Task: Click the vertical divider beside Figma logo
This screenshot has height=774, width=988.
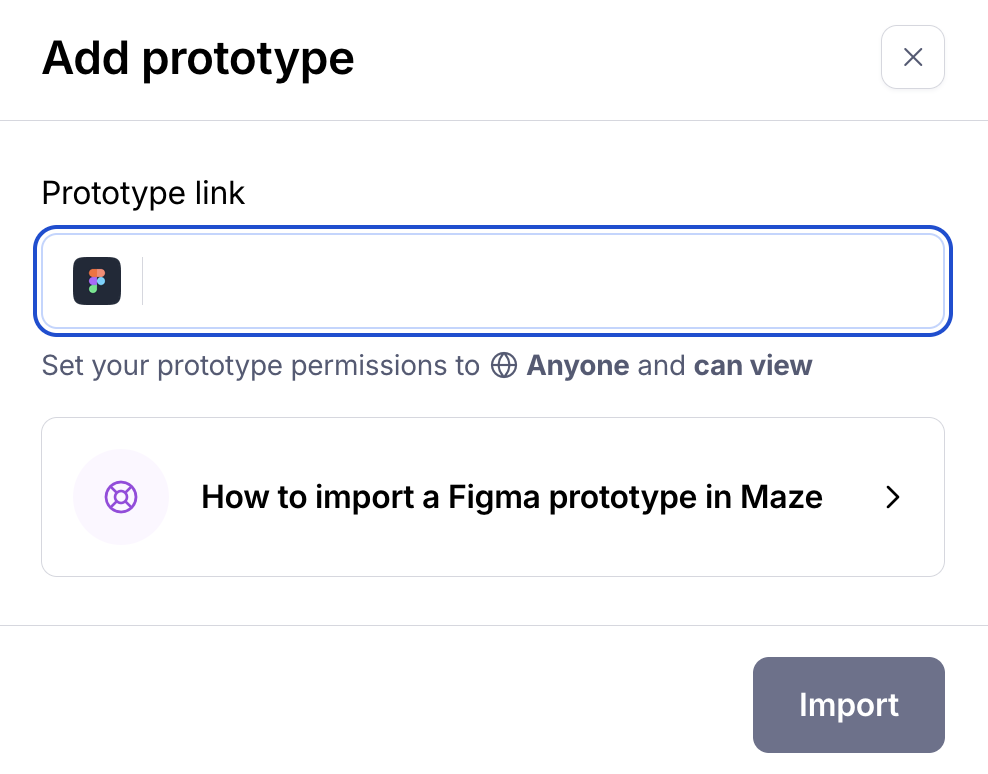Action: (x=143, y=281)
